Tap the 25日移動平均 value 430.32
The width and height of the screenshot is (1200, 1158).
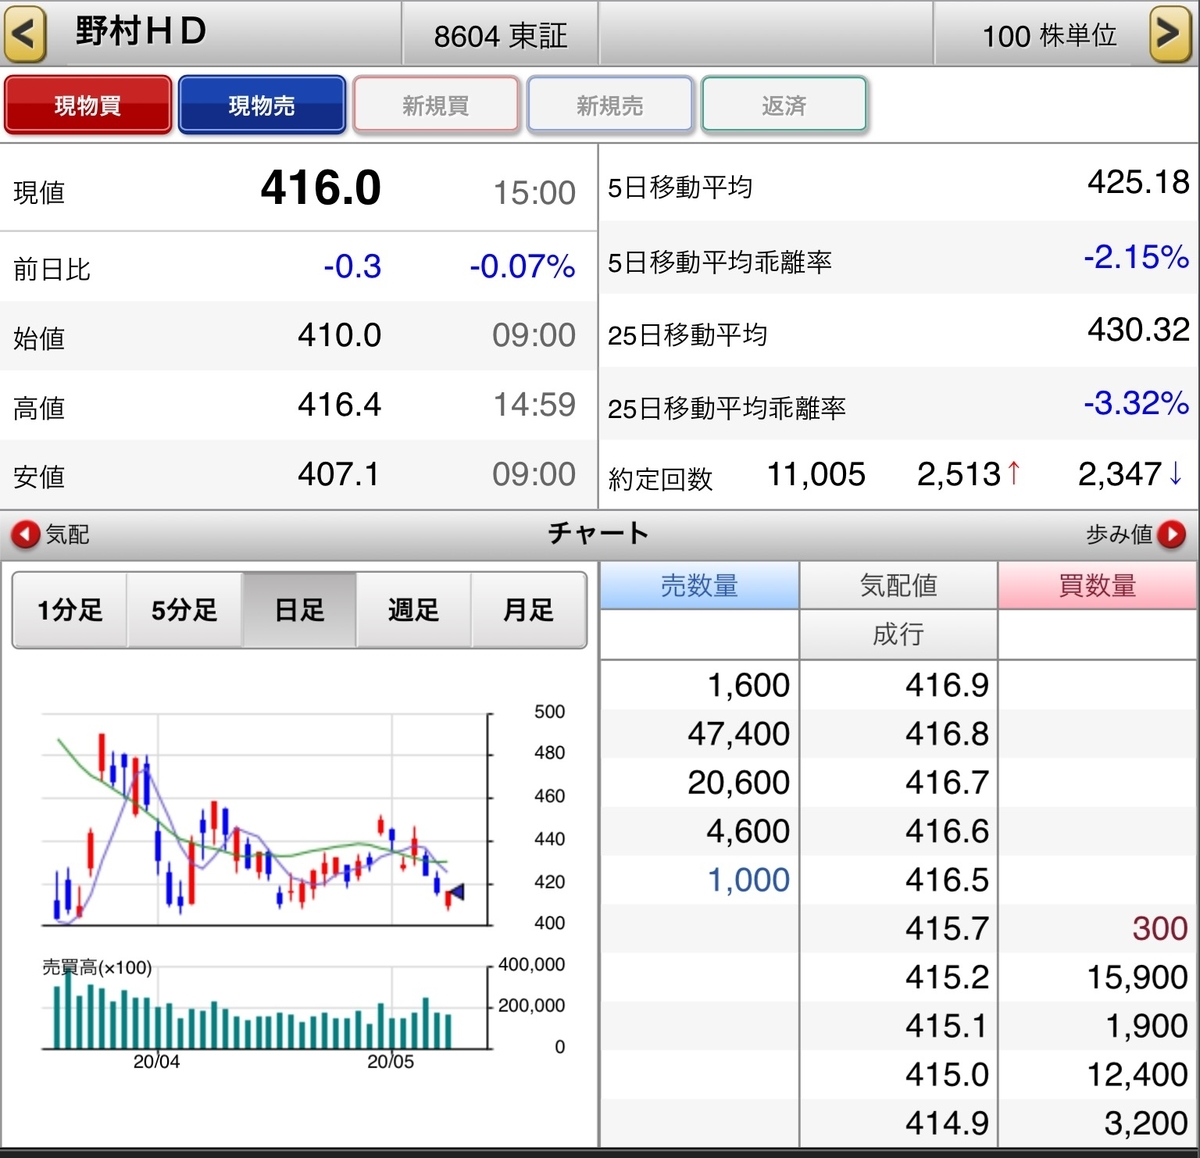tap(1139, 329)
